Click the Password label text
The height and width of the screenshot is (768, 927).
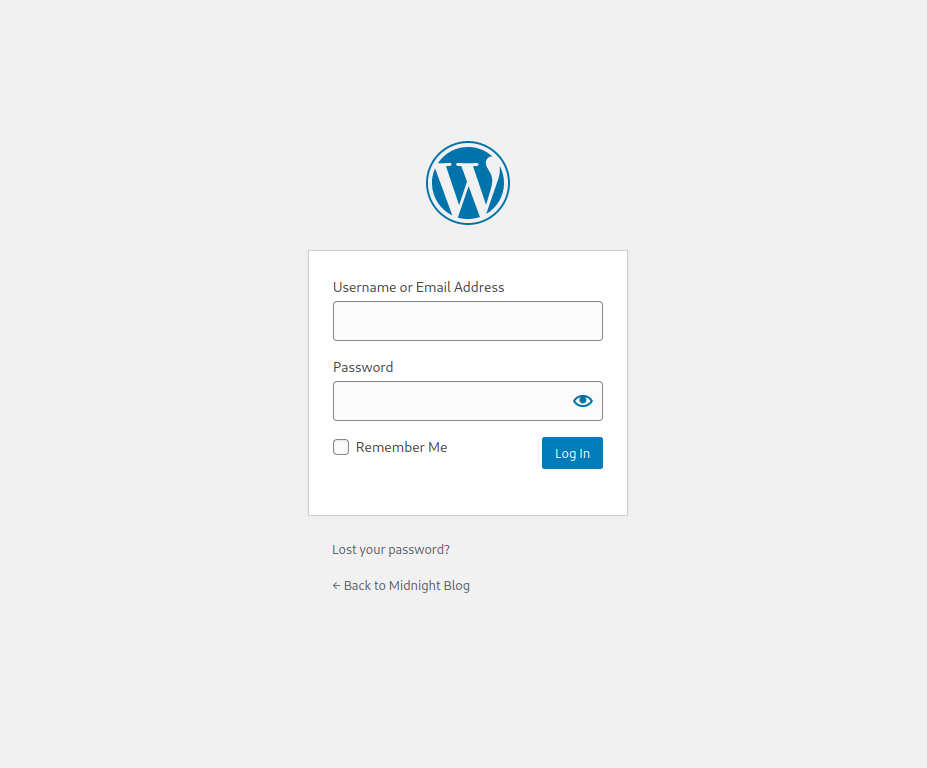click(363, 367)
